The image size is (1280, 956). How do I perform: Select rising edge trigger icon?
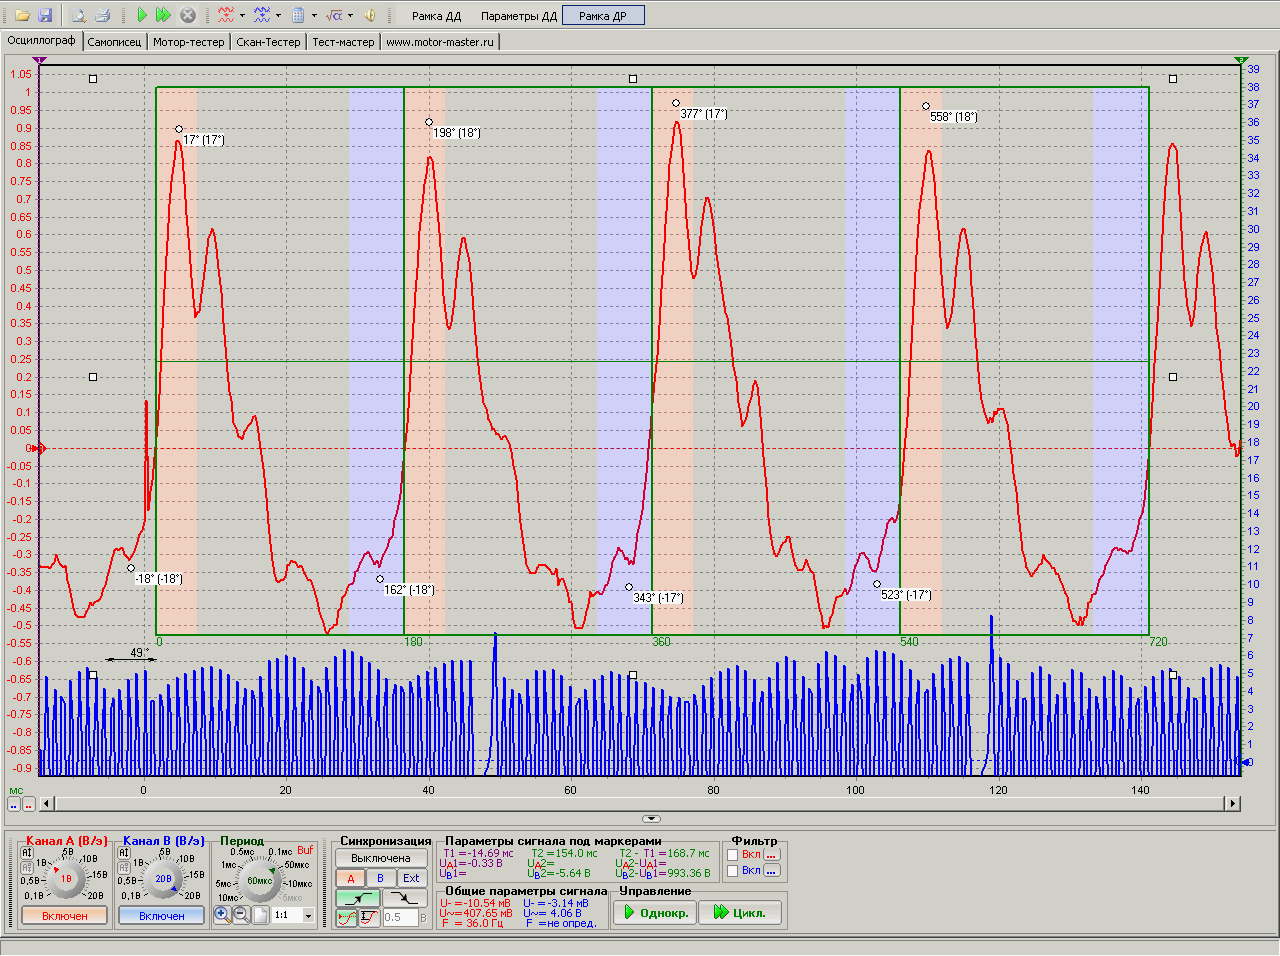pyautogui.click(x=358, y=898)
